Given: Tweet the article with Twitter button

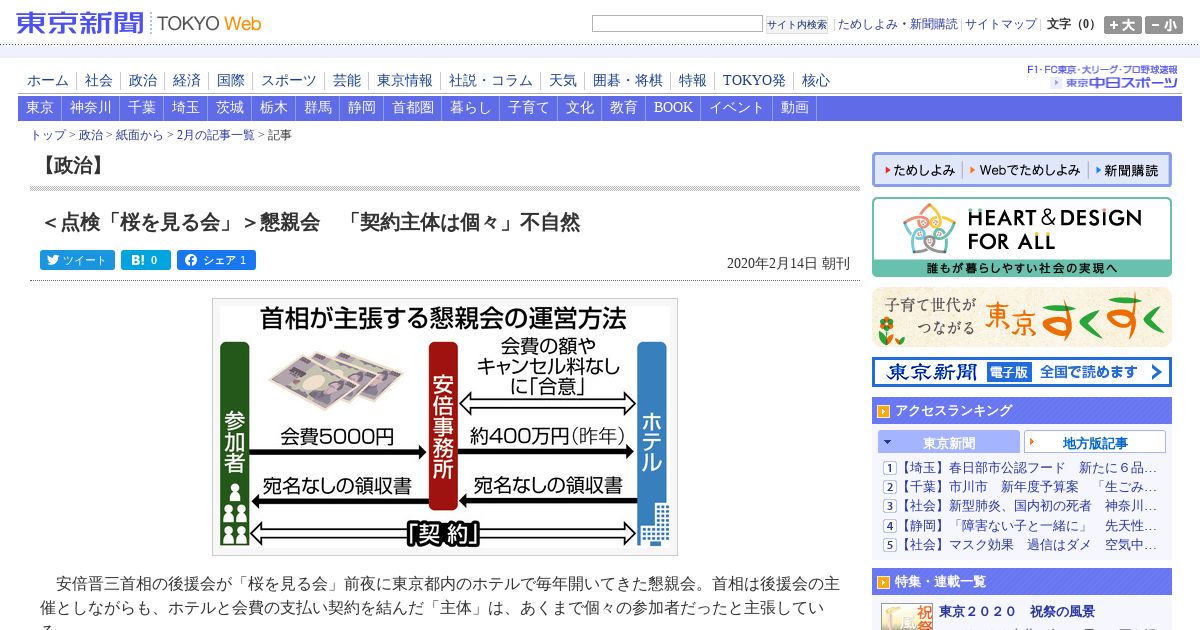Looking at the screenshot, I should (x=77, y=260).
